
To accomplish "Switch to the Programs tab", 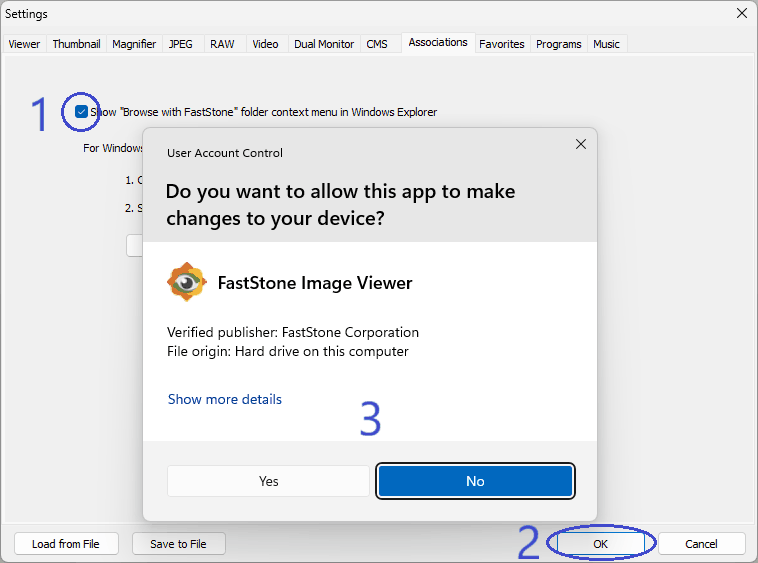I will (x=559, y=44).
